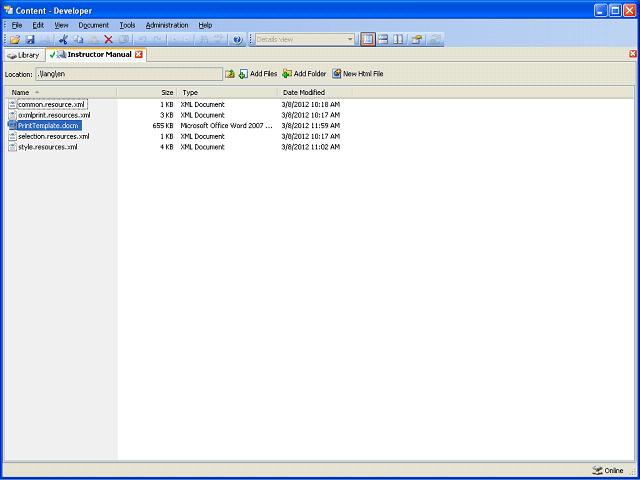Click the 655 KB size cell
Image resolution: width=640 pixels, height=480 pixels.
coord(163,126)
